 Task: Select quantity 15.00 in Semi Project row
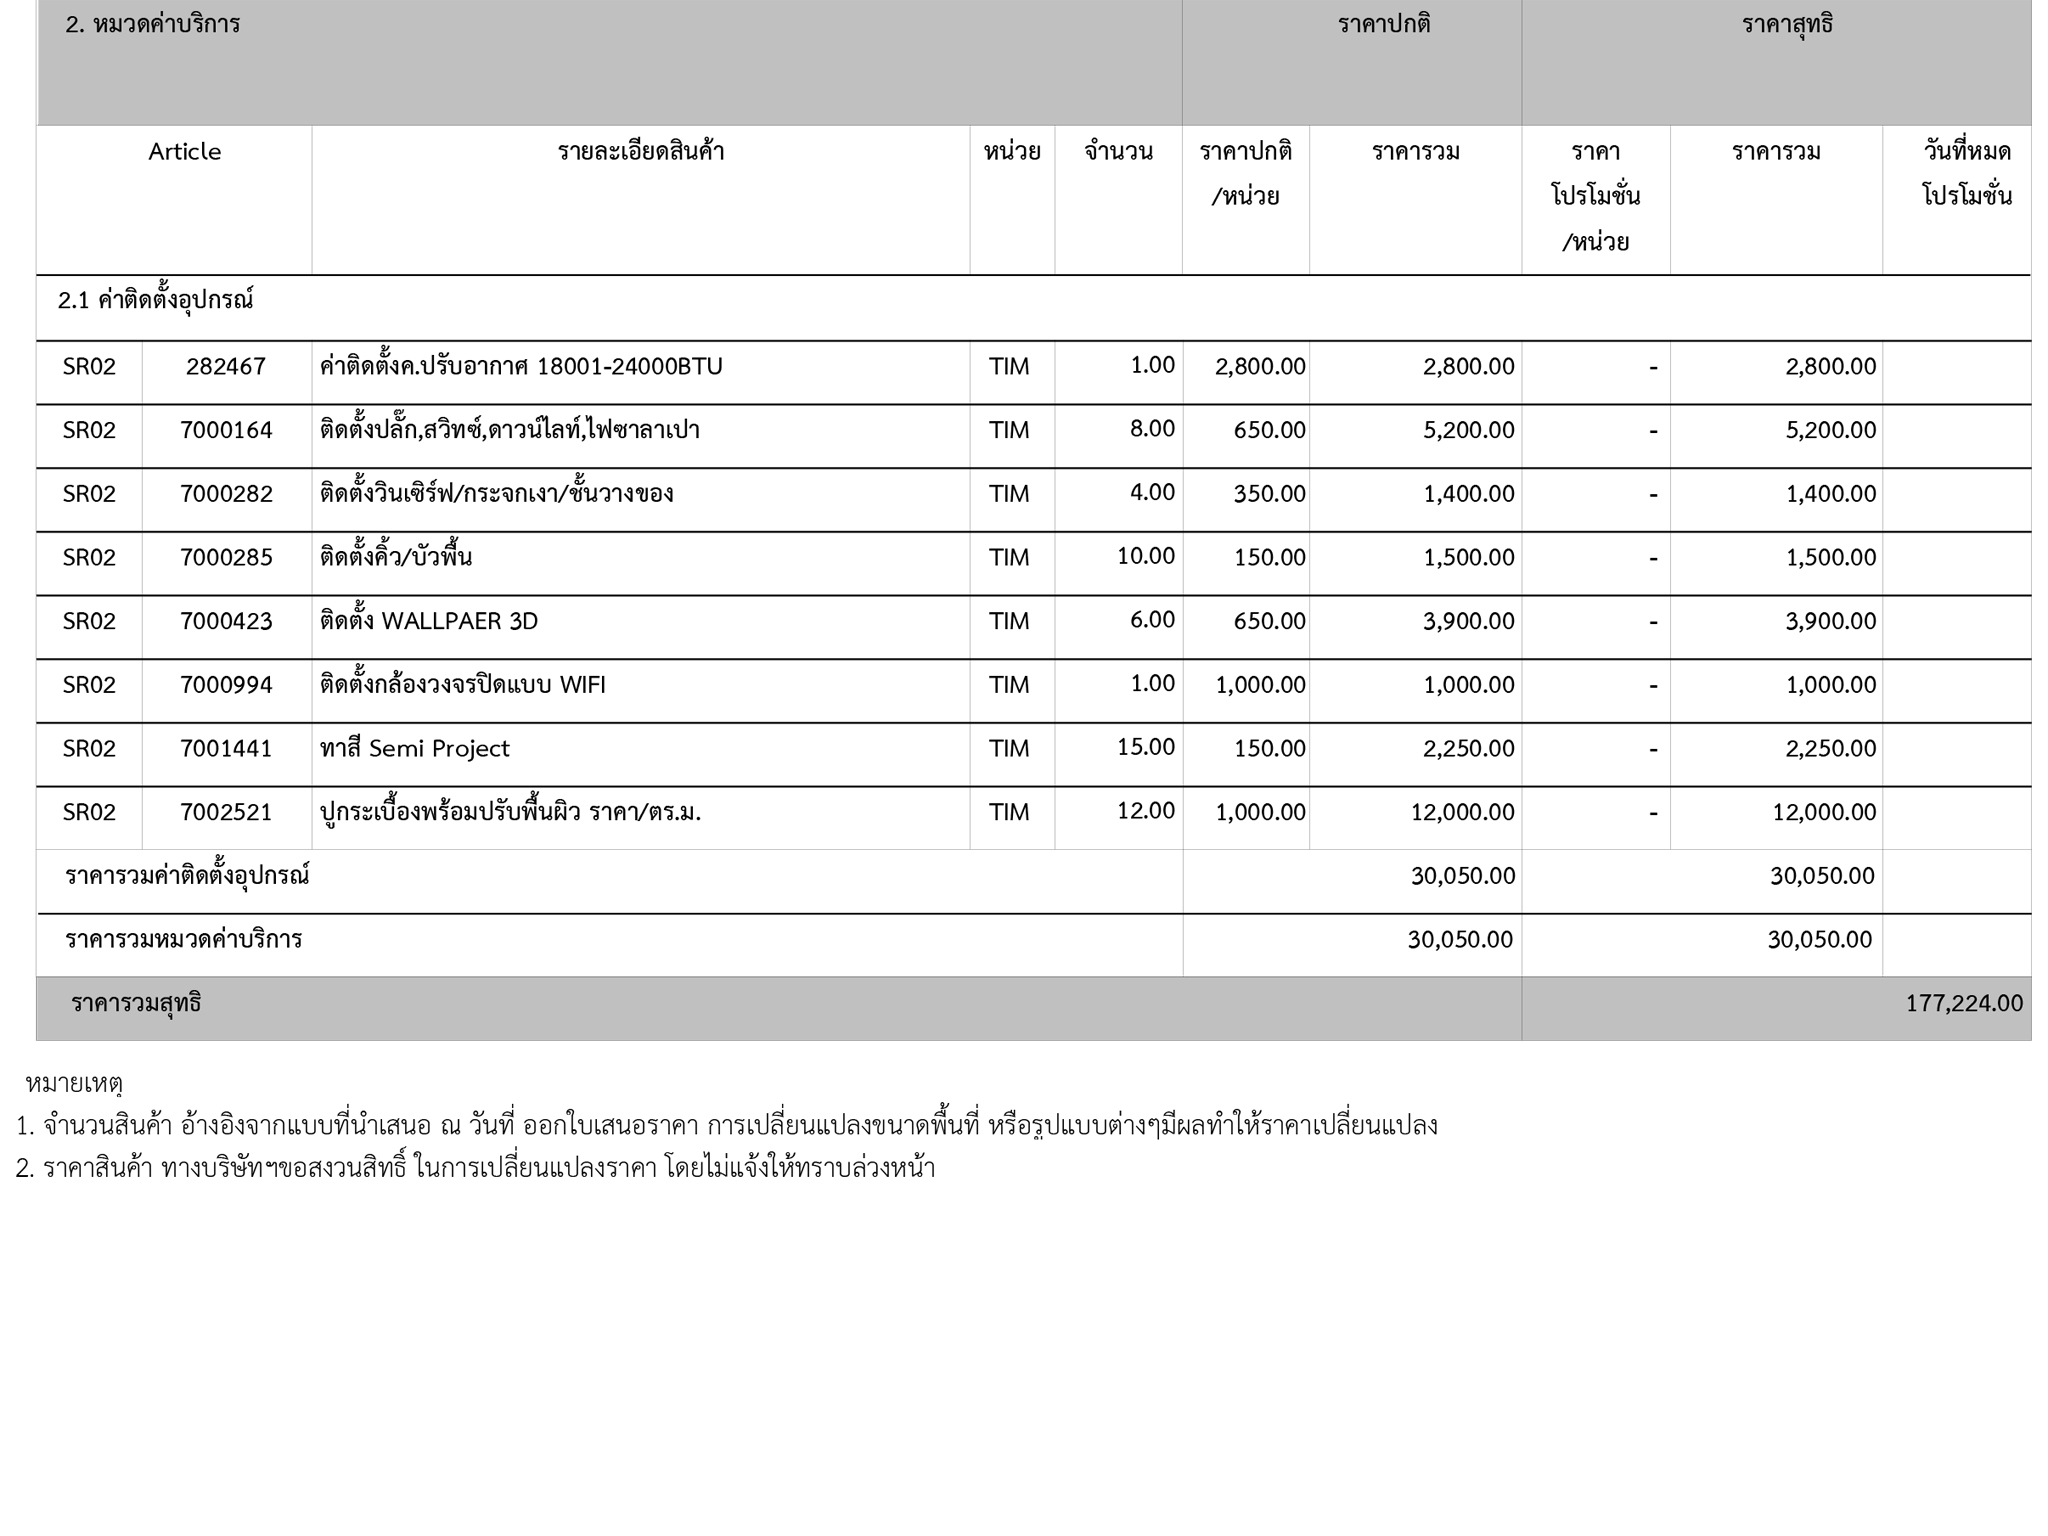point(1145,747)
